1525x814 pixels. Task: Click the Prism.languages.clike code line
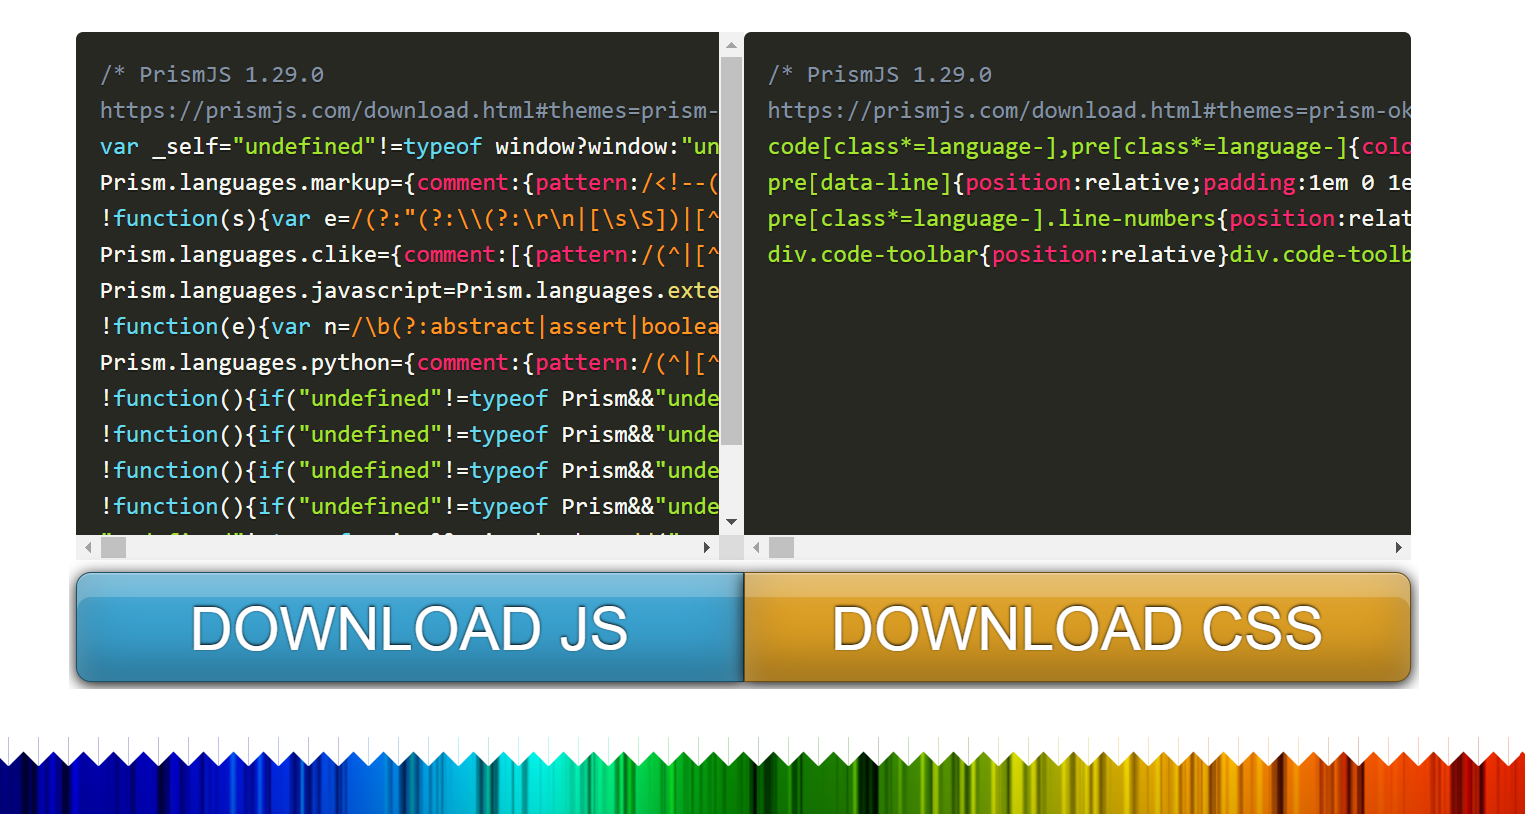[x=409, y=254]
